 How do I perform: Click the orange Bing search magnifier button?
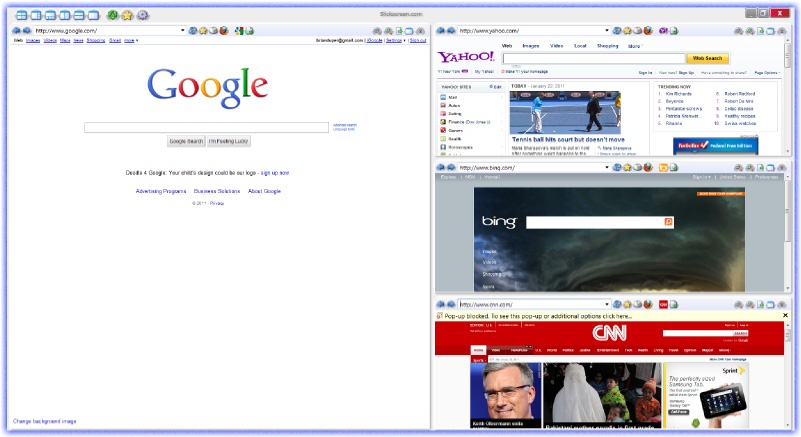(668, 222)
